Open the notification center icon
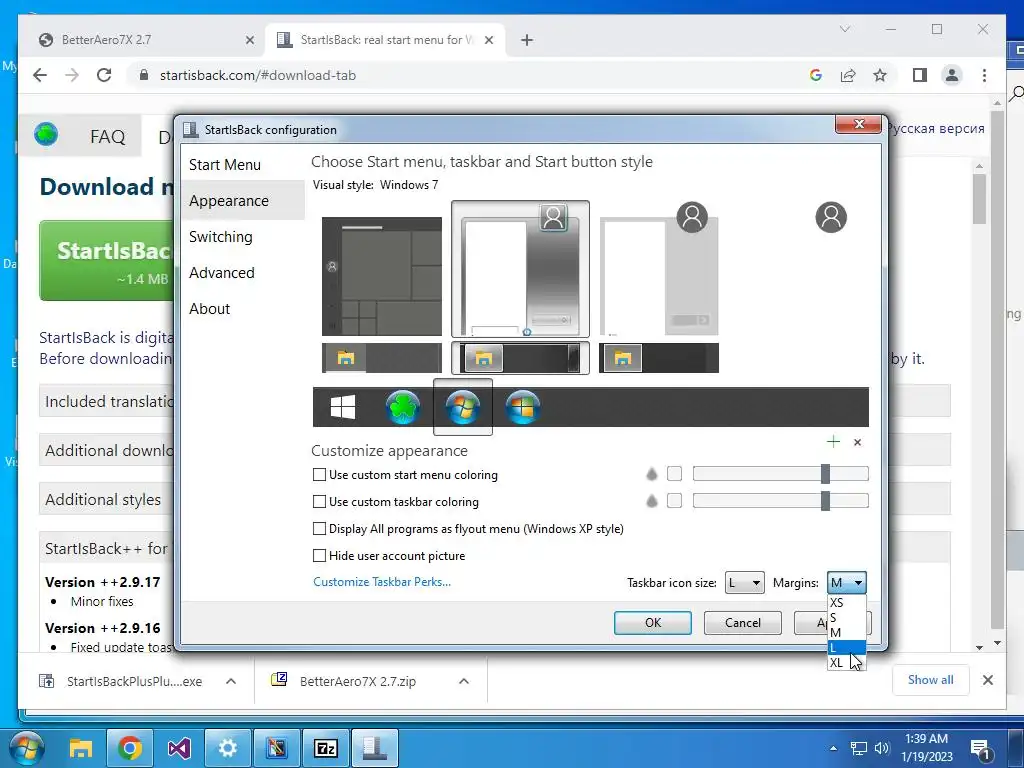The width and height of the screenshot is (1024, 768). pyautogui.click(x=980, y=748)
